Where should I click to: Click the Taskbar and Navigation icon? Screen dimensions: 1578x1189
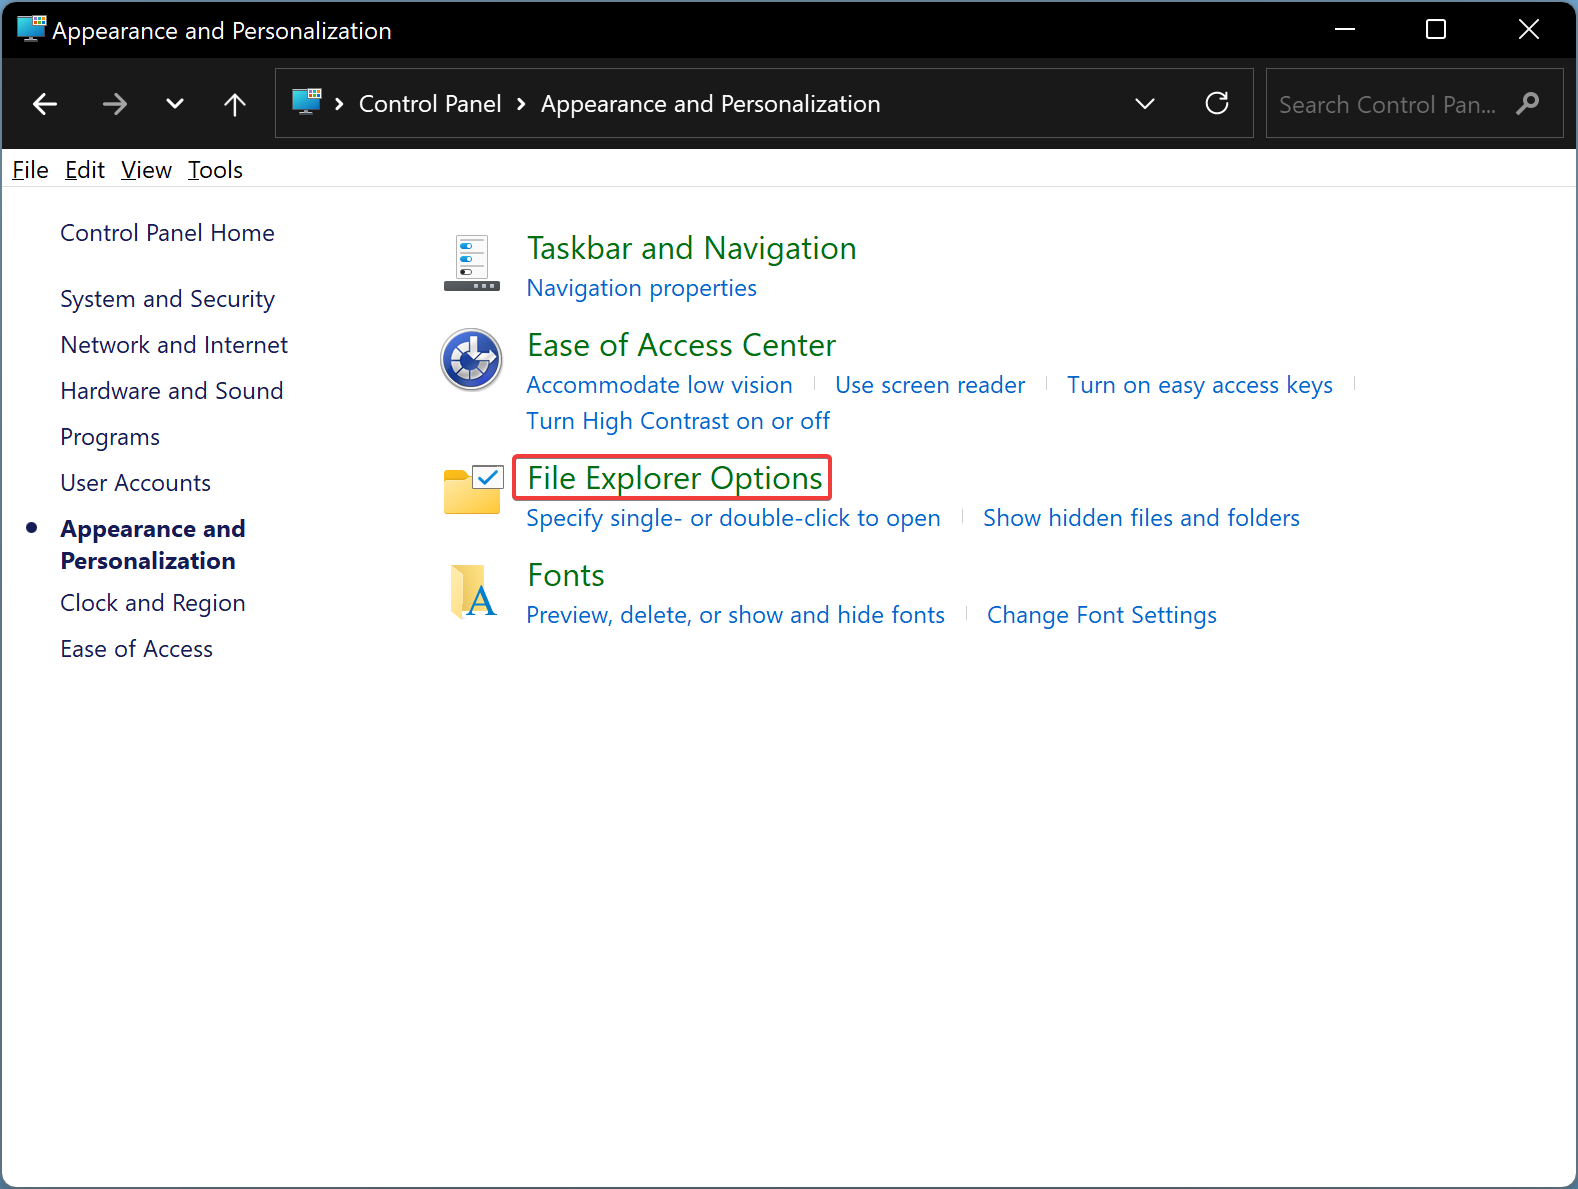tap(472, 263)
